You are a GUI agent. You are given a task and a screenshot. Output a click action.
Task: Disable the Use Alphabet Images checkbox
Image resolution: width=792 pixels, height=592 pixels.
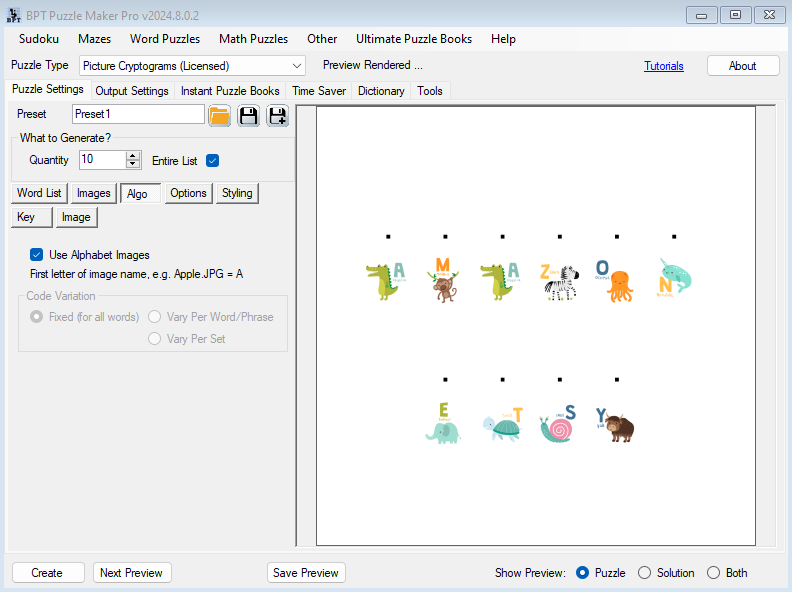(37, 255)
